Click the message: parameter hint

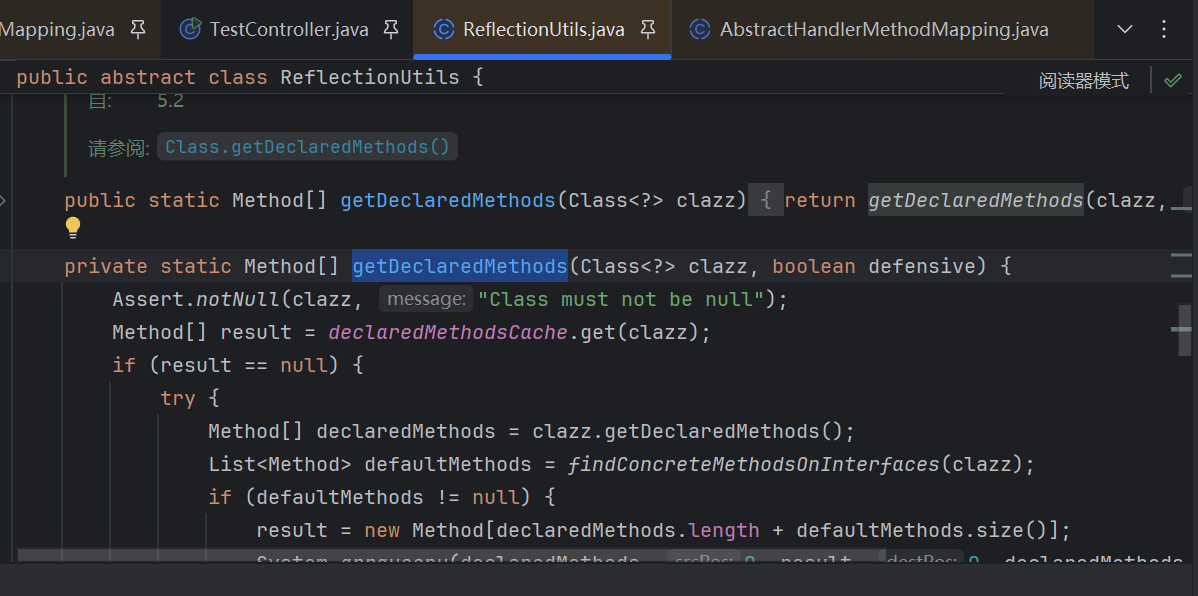(426, 300)
